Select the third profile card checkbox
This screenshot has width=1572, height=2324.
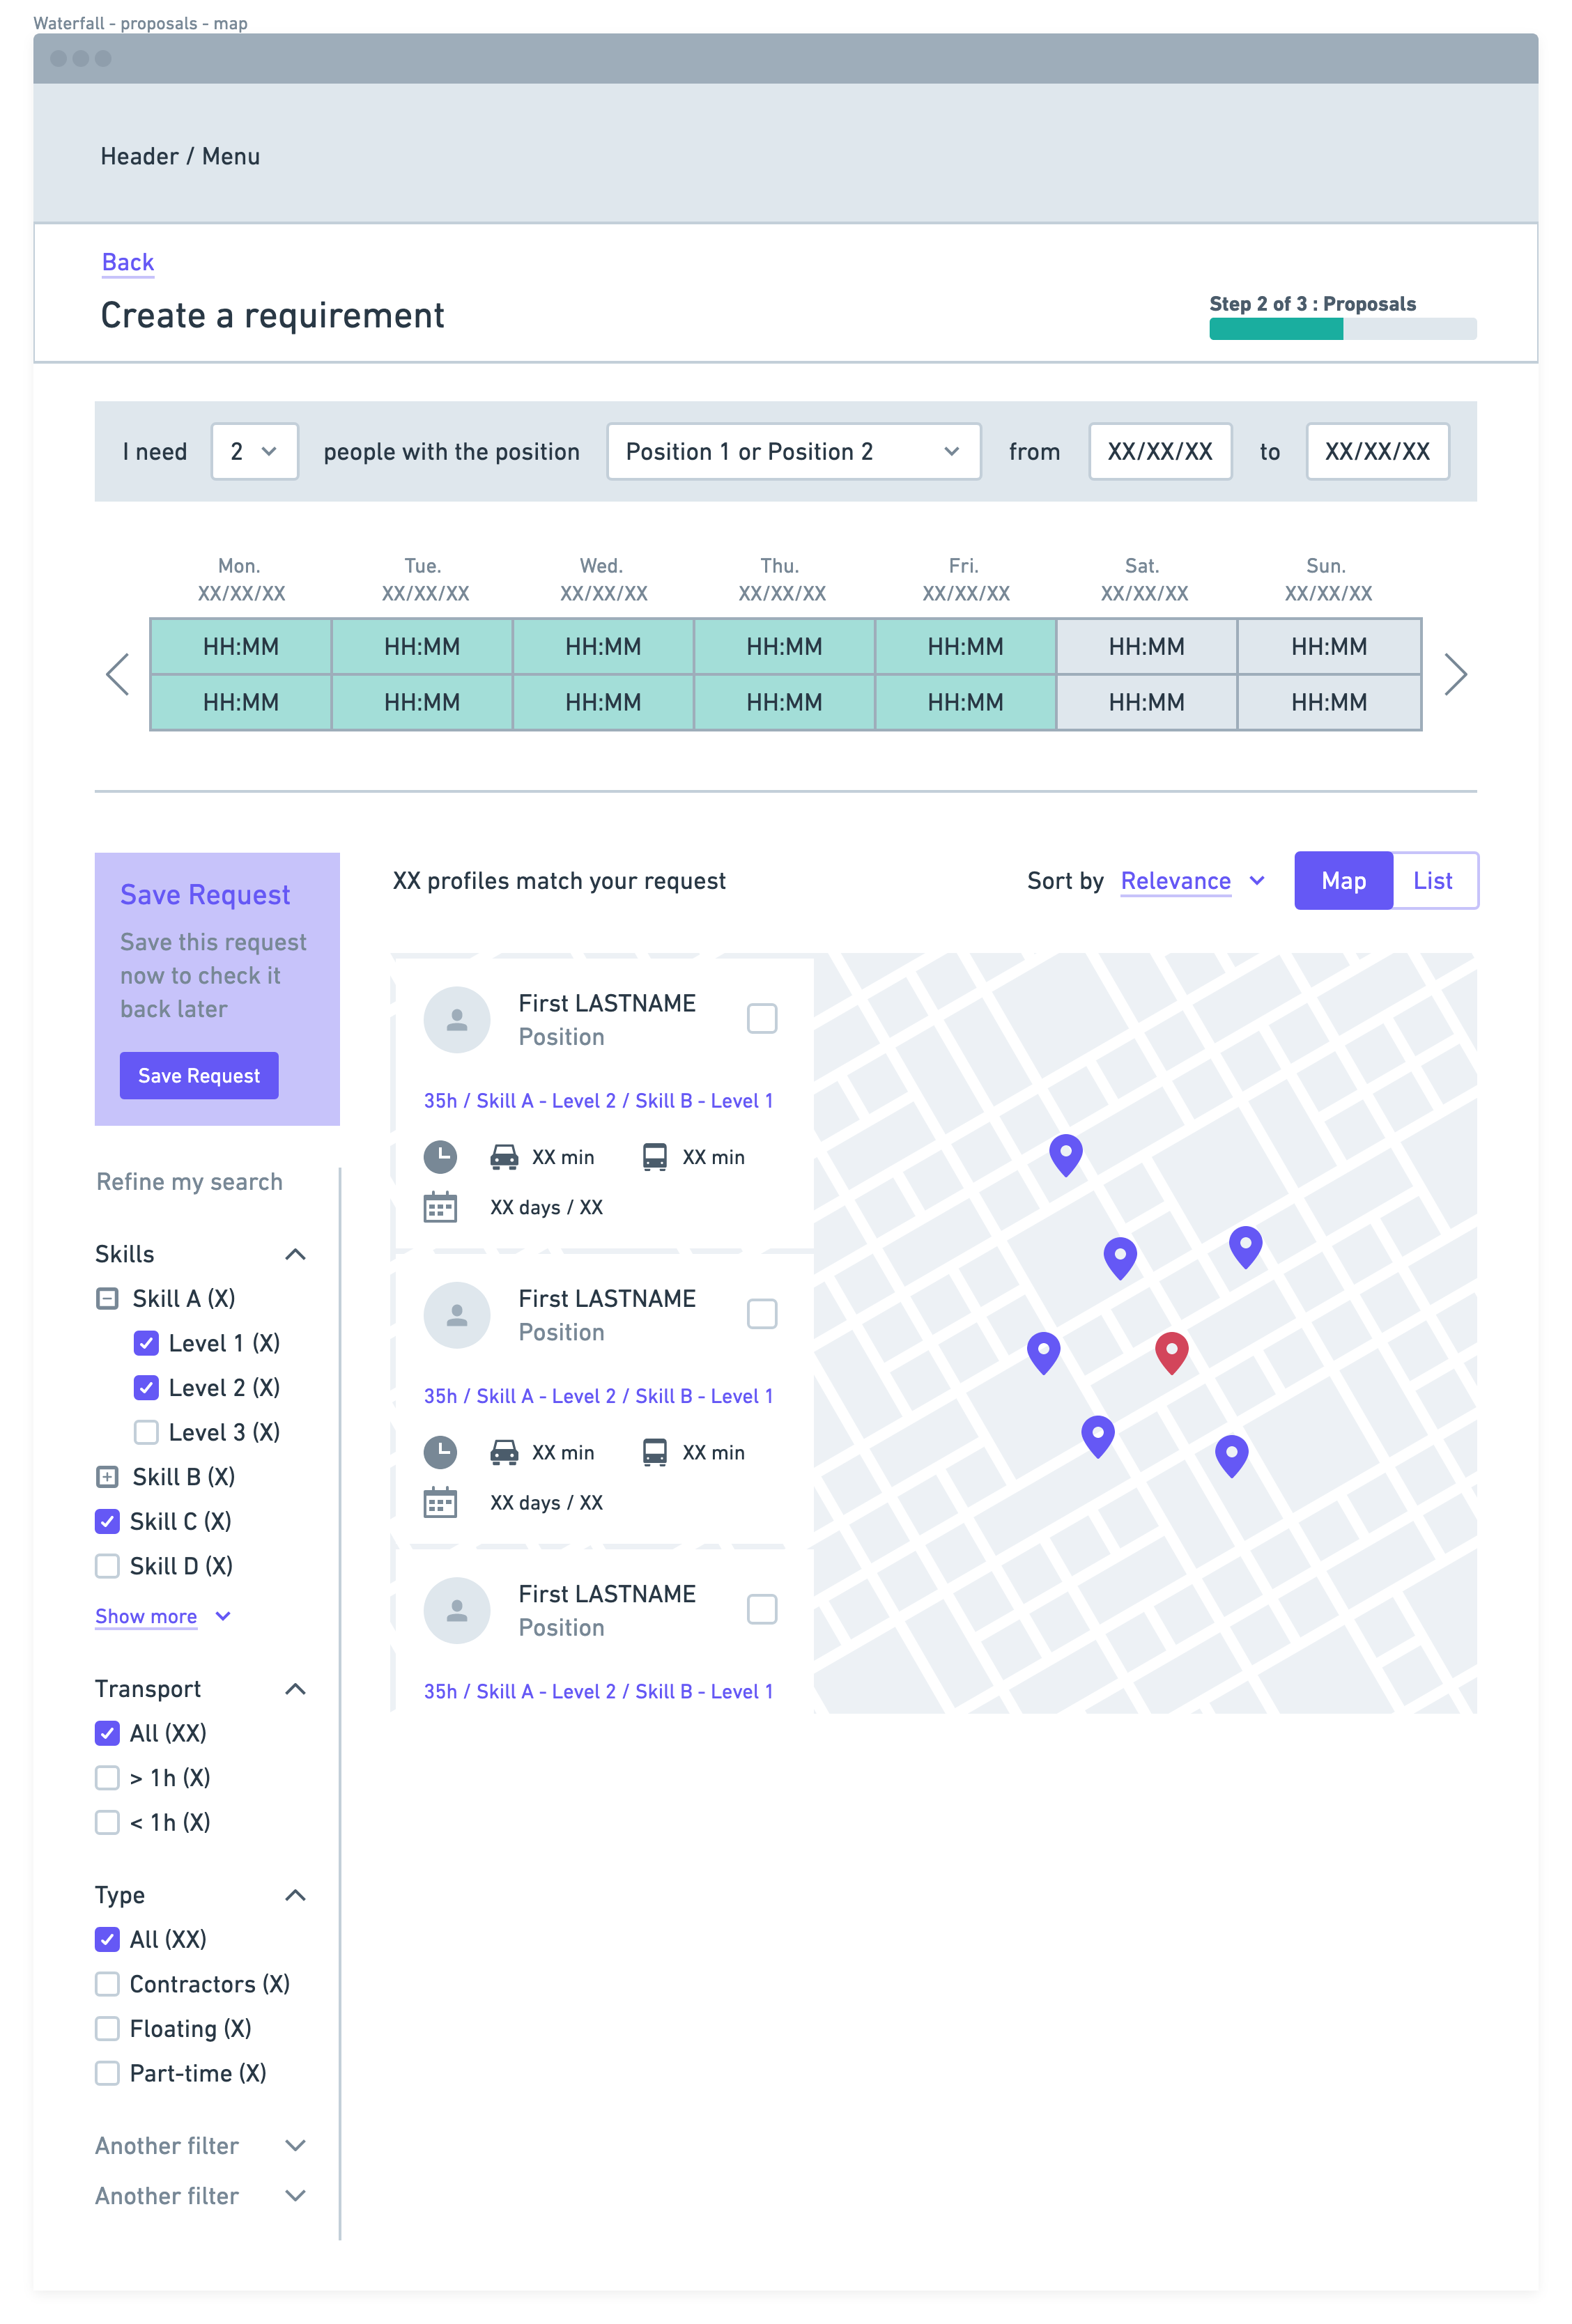(762, 1609)
